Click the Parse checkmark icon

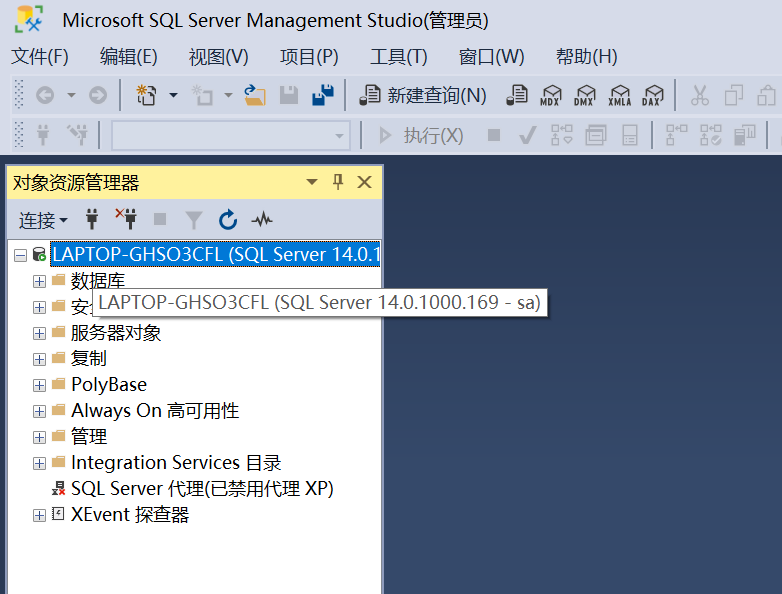pos(528,135)
